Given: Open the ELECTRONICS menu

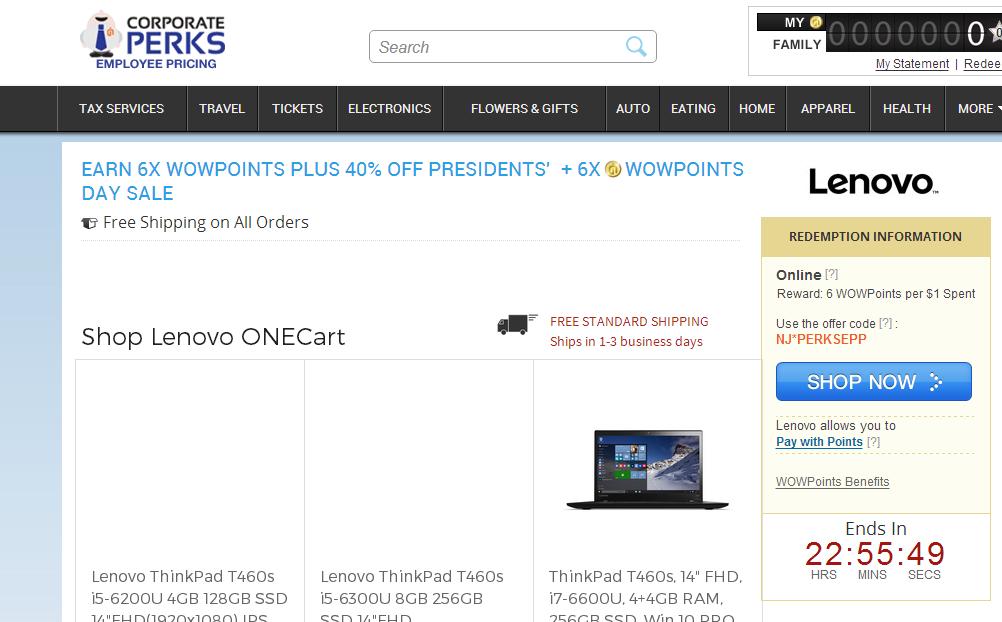Looking at the screenshot, I should [390, 109].
